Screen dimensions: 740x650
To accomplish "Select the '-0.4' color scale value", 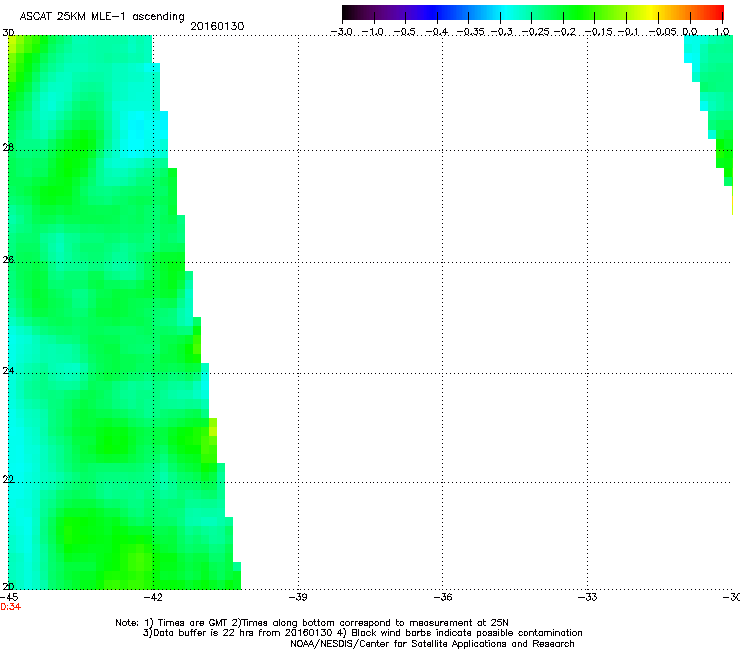I will 437,32.
